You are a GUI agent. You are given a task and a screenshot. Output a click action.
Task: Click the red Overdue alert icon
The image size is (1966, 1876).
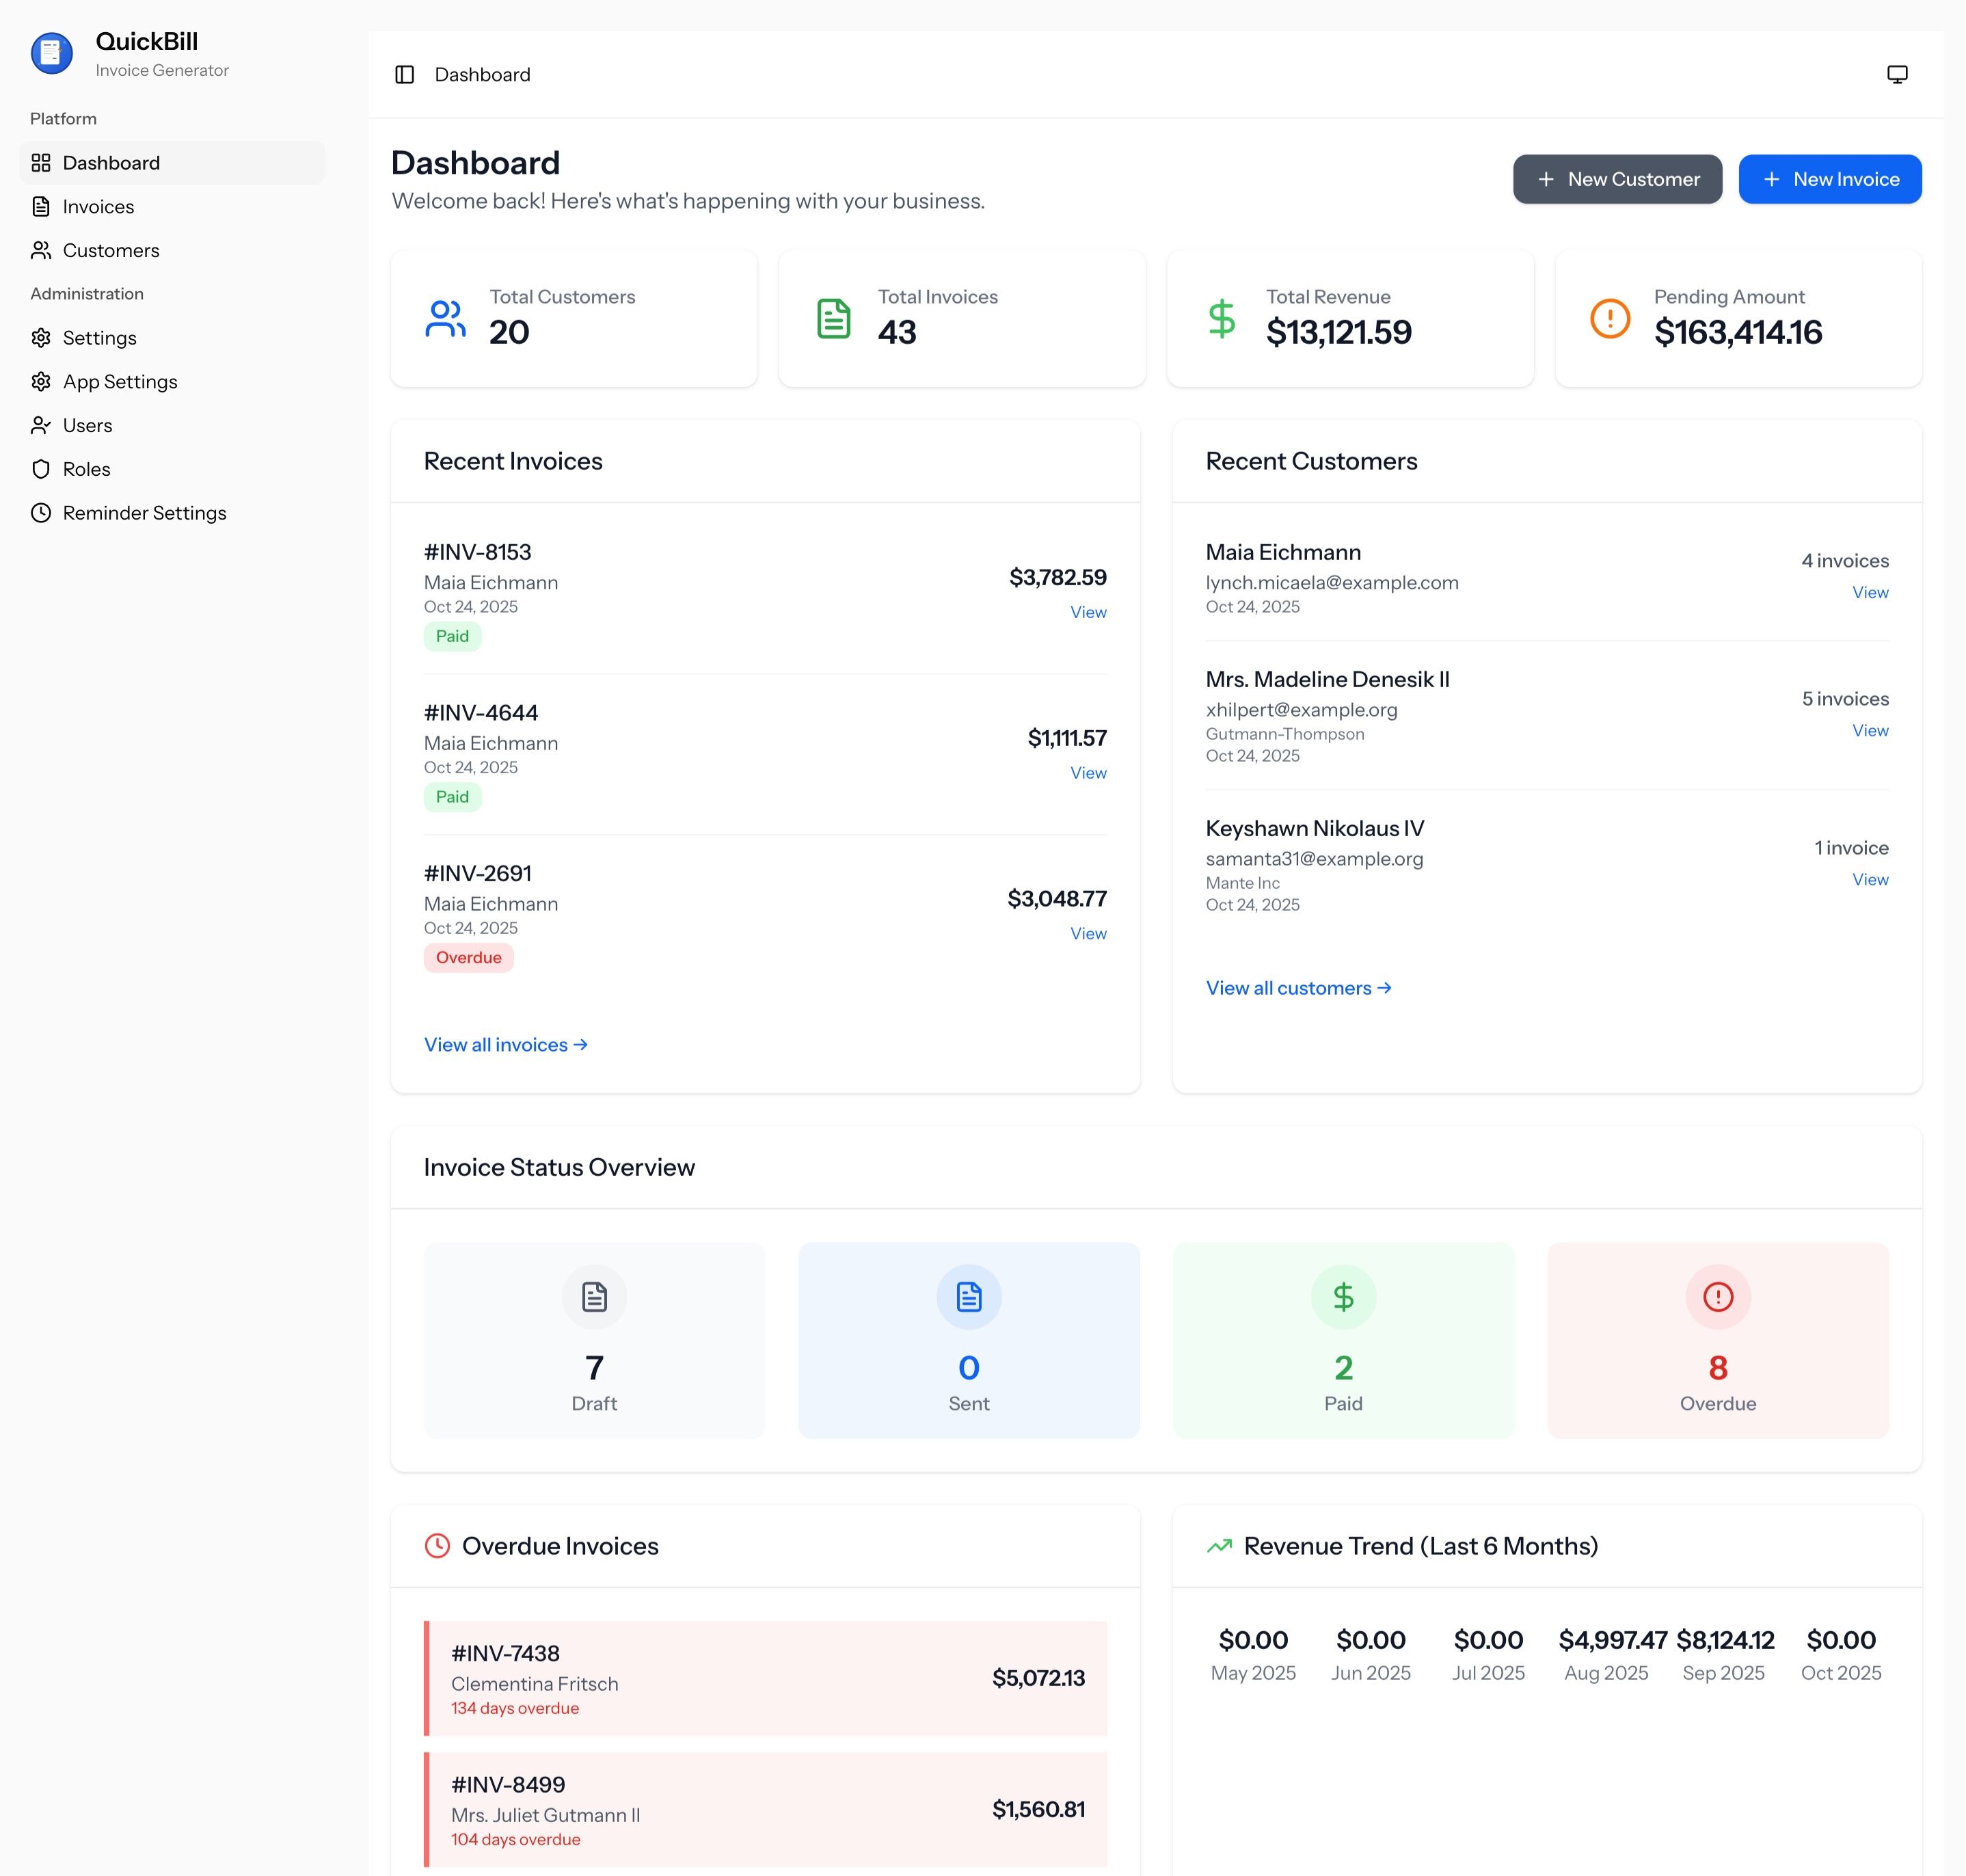click(x=1717, y=1297)
